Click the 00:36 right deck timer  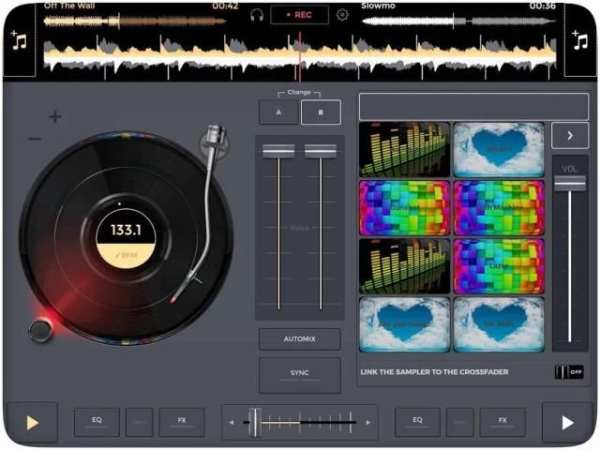click(x=543, y=6)
